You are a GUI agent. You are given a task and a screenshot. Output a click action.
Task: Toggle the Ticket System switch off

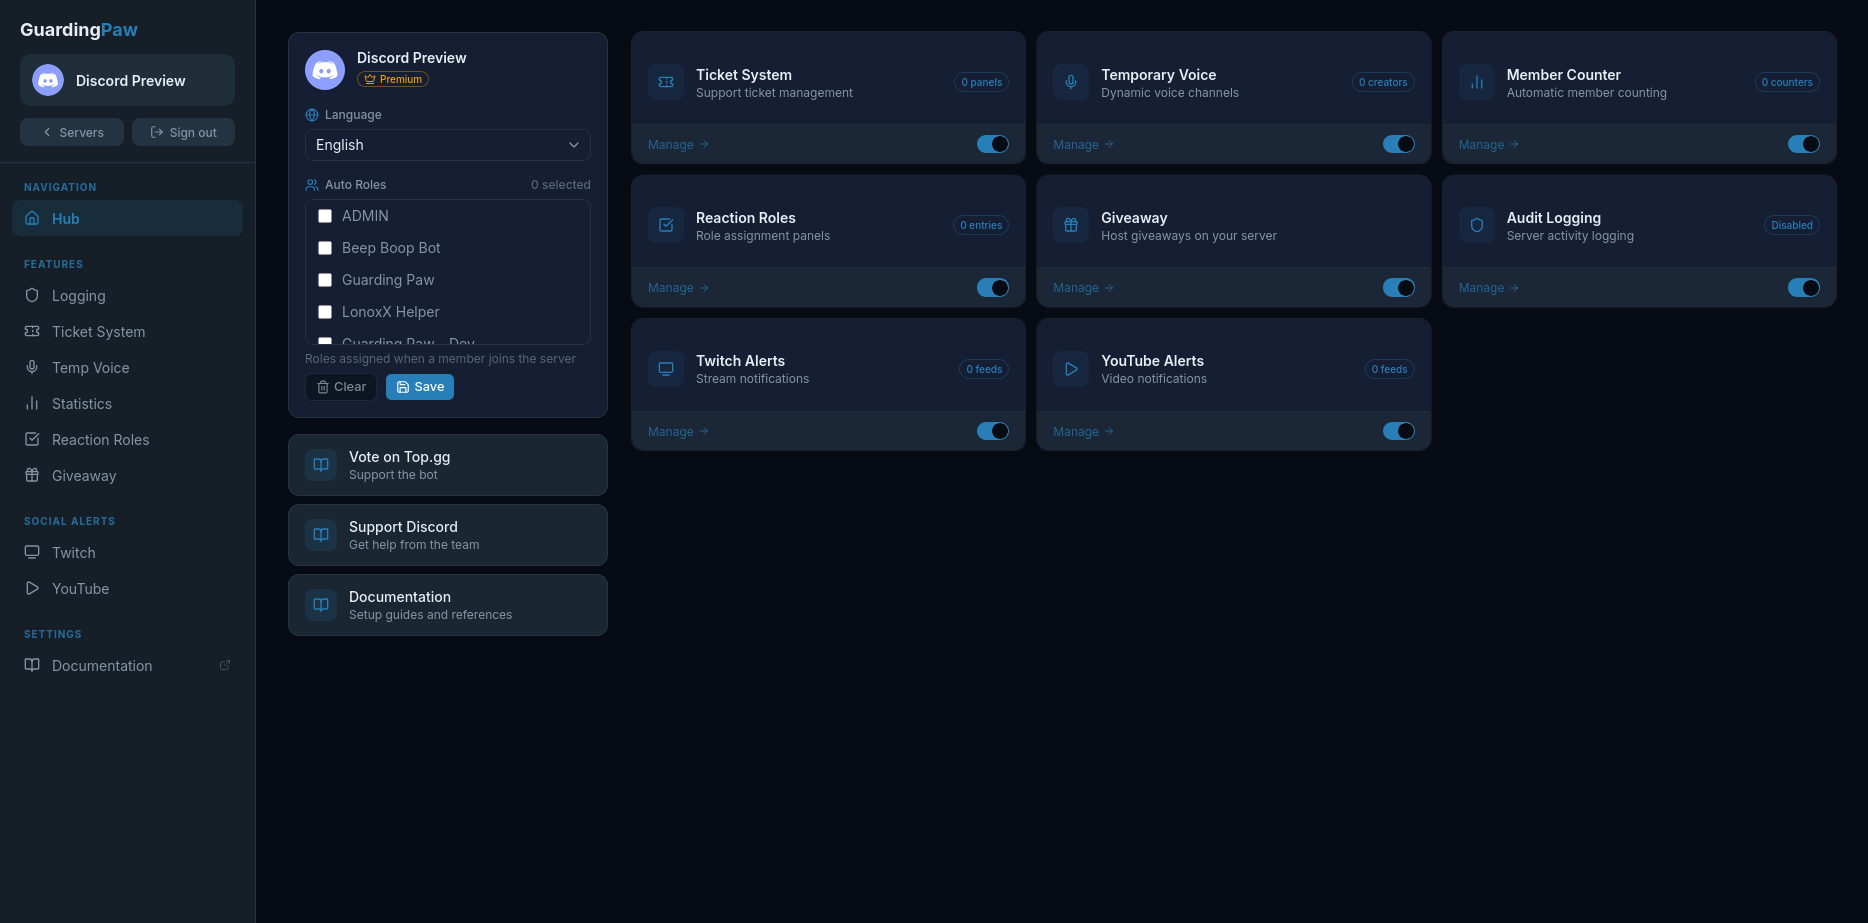[993, 144]
